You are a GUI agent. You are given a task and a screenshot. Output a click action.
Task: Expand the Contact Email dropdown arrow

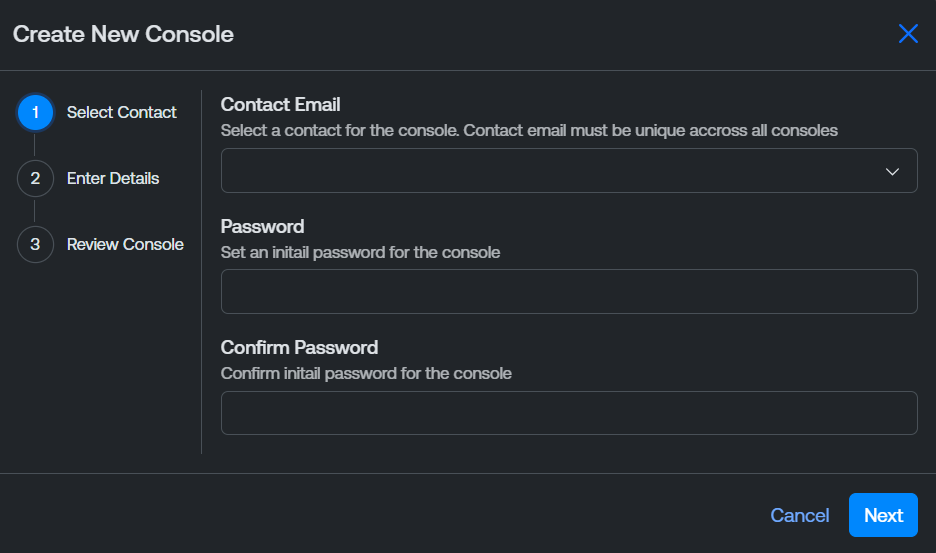(893, 172)
